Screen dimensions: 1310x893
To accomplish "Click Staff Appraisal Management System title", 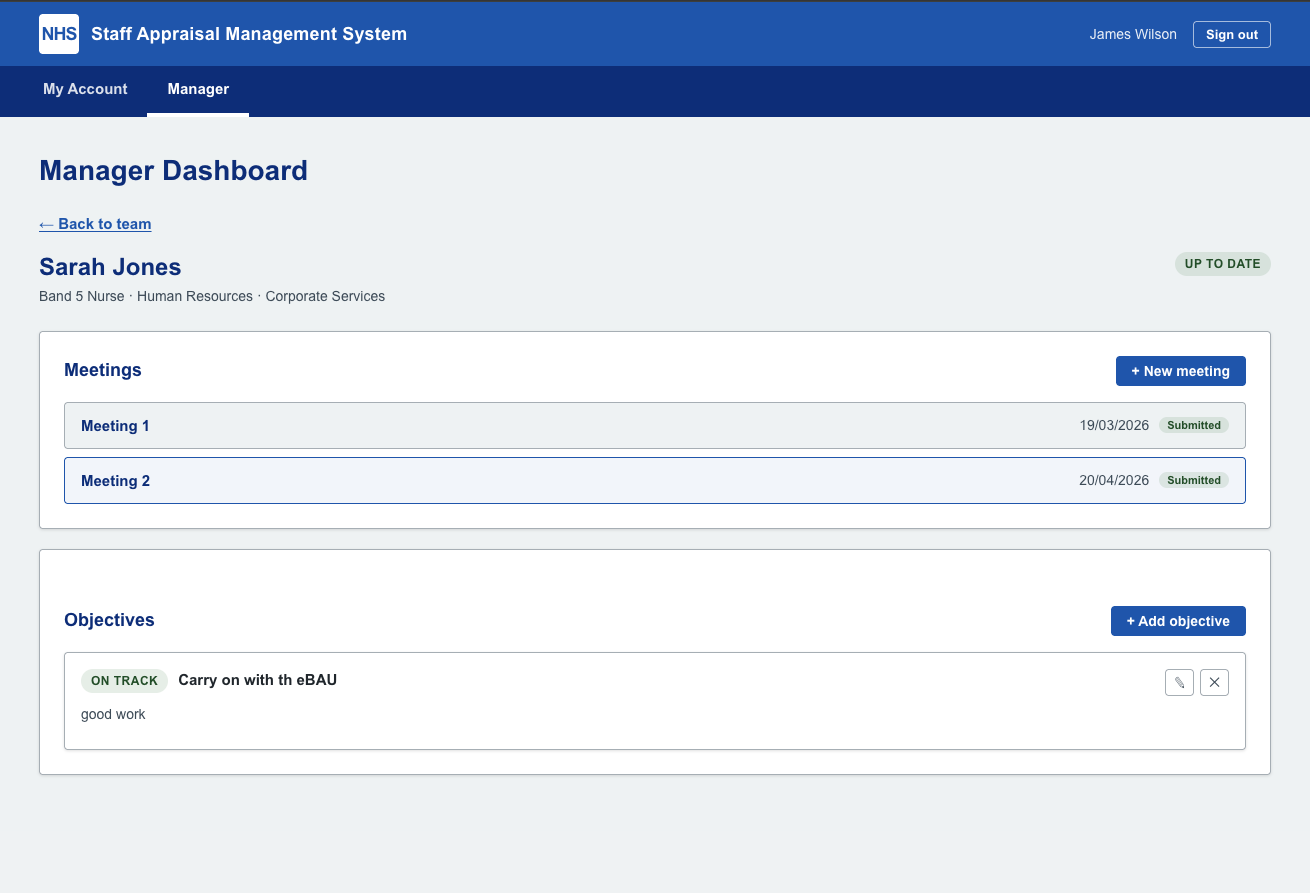I will pos(248,33).
